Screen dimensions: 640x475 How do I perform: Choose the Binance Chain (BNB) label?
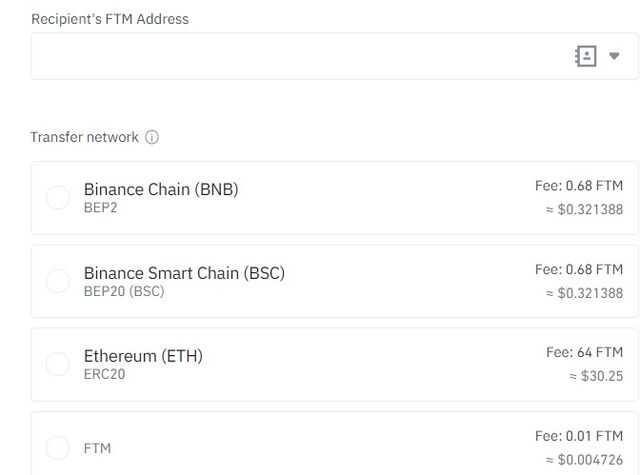pos(161,189)
